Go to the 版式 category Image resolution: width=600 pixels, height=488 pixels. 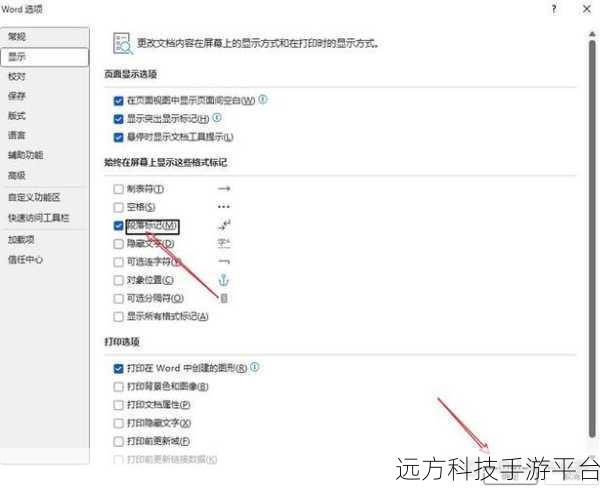[x=44, y=115]
